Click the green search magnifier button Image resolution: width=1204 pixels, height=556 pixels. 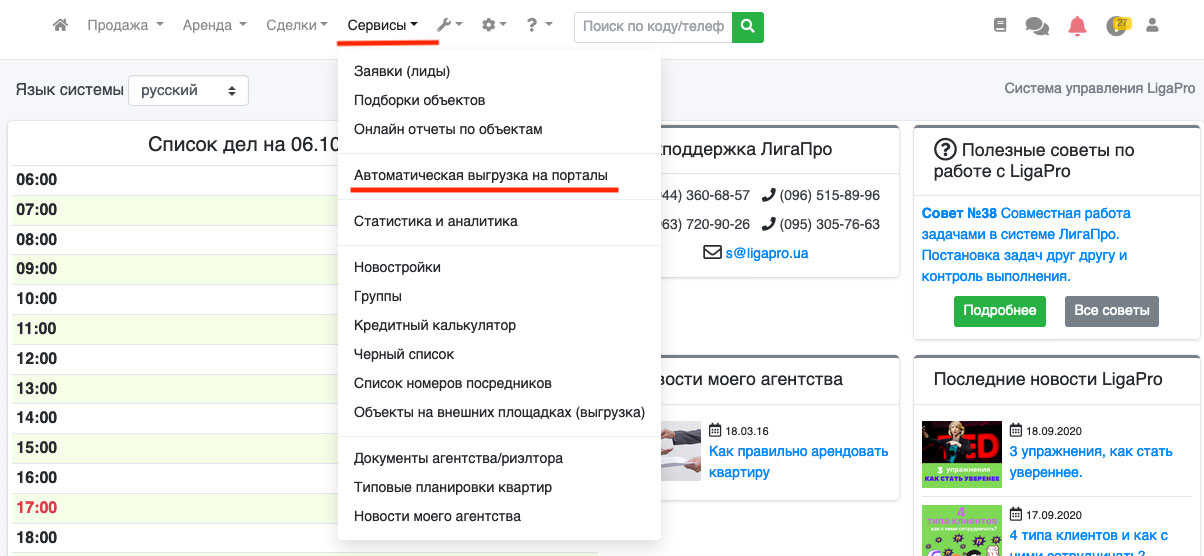[748, 27]
